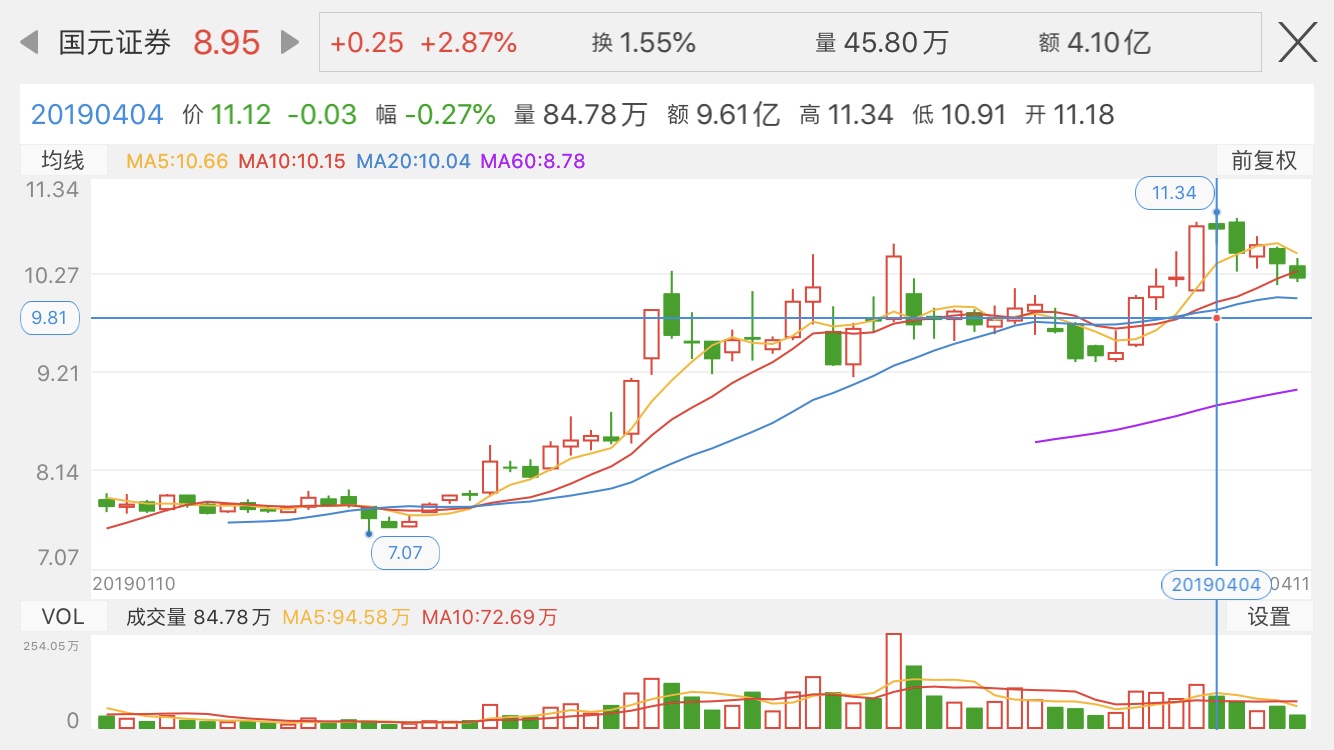The height and width of the screenshot is (750, 1334).
Task: Click the selected date 20190404 in info row
Action: pyautogui.click(x=97, y=114)
